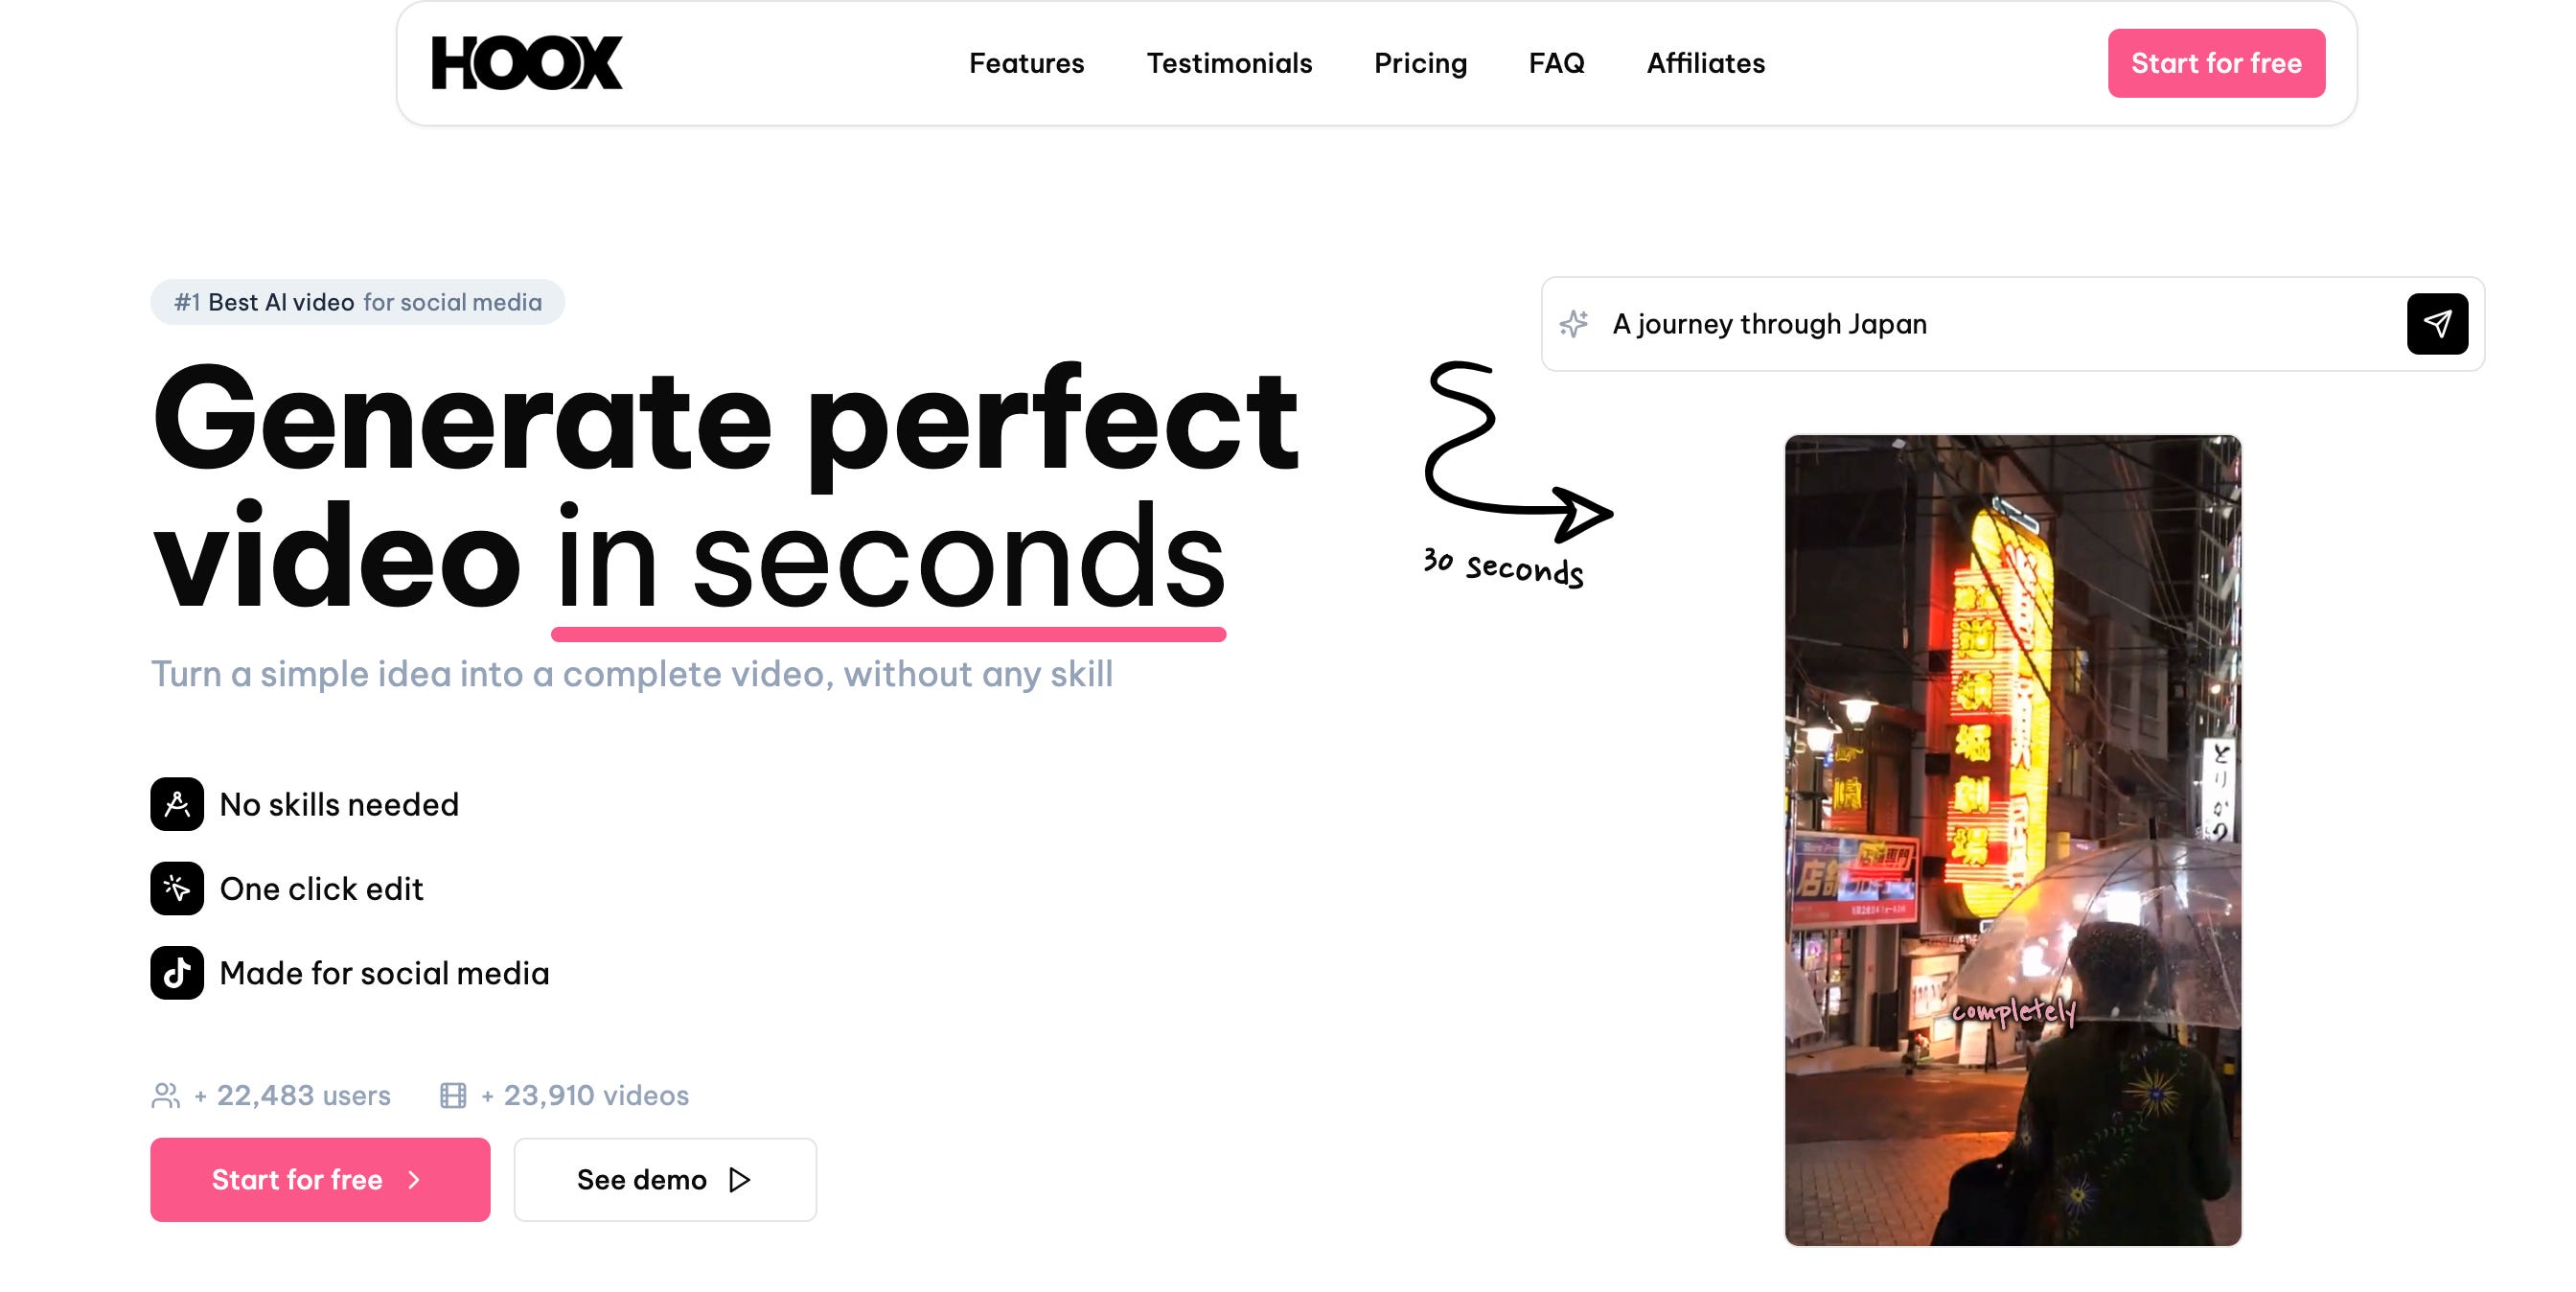
Task: Navigate to FAQ
Action: click(x=1556, y=63)
